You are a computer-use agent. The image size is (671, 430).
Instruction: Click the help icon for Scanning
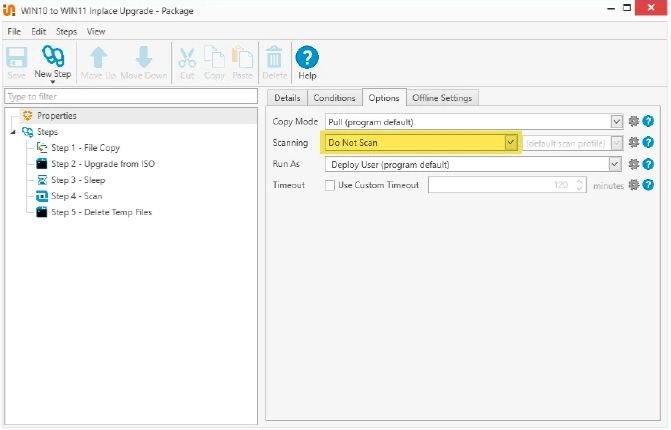[648, 142]
